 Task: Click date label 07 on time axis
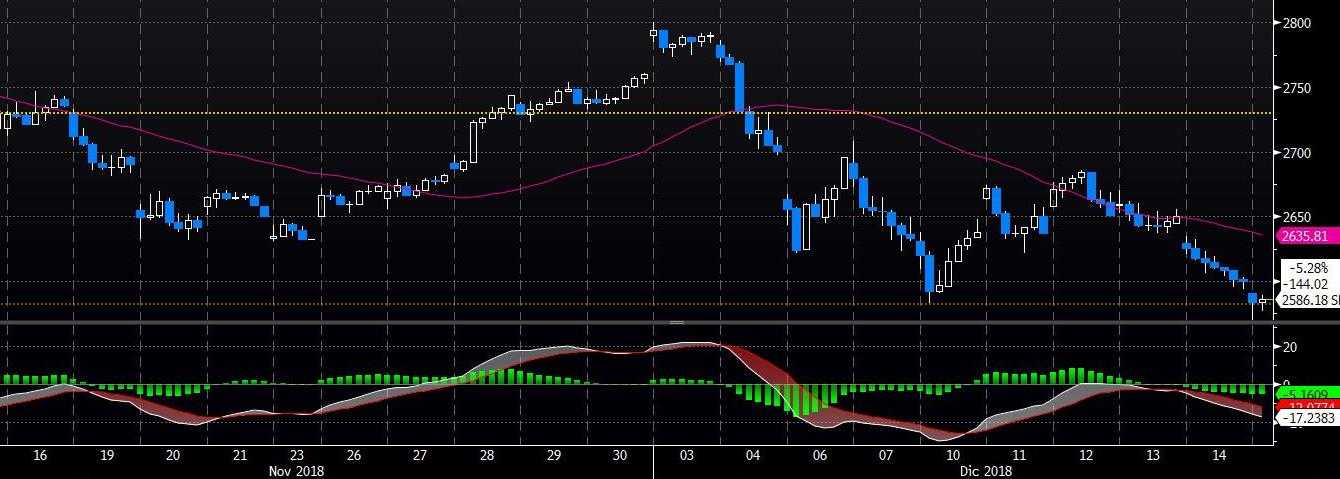pos(886,455)
